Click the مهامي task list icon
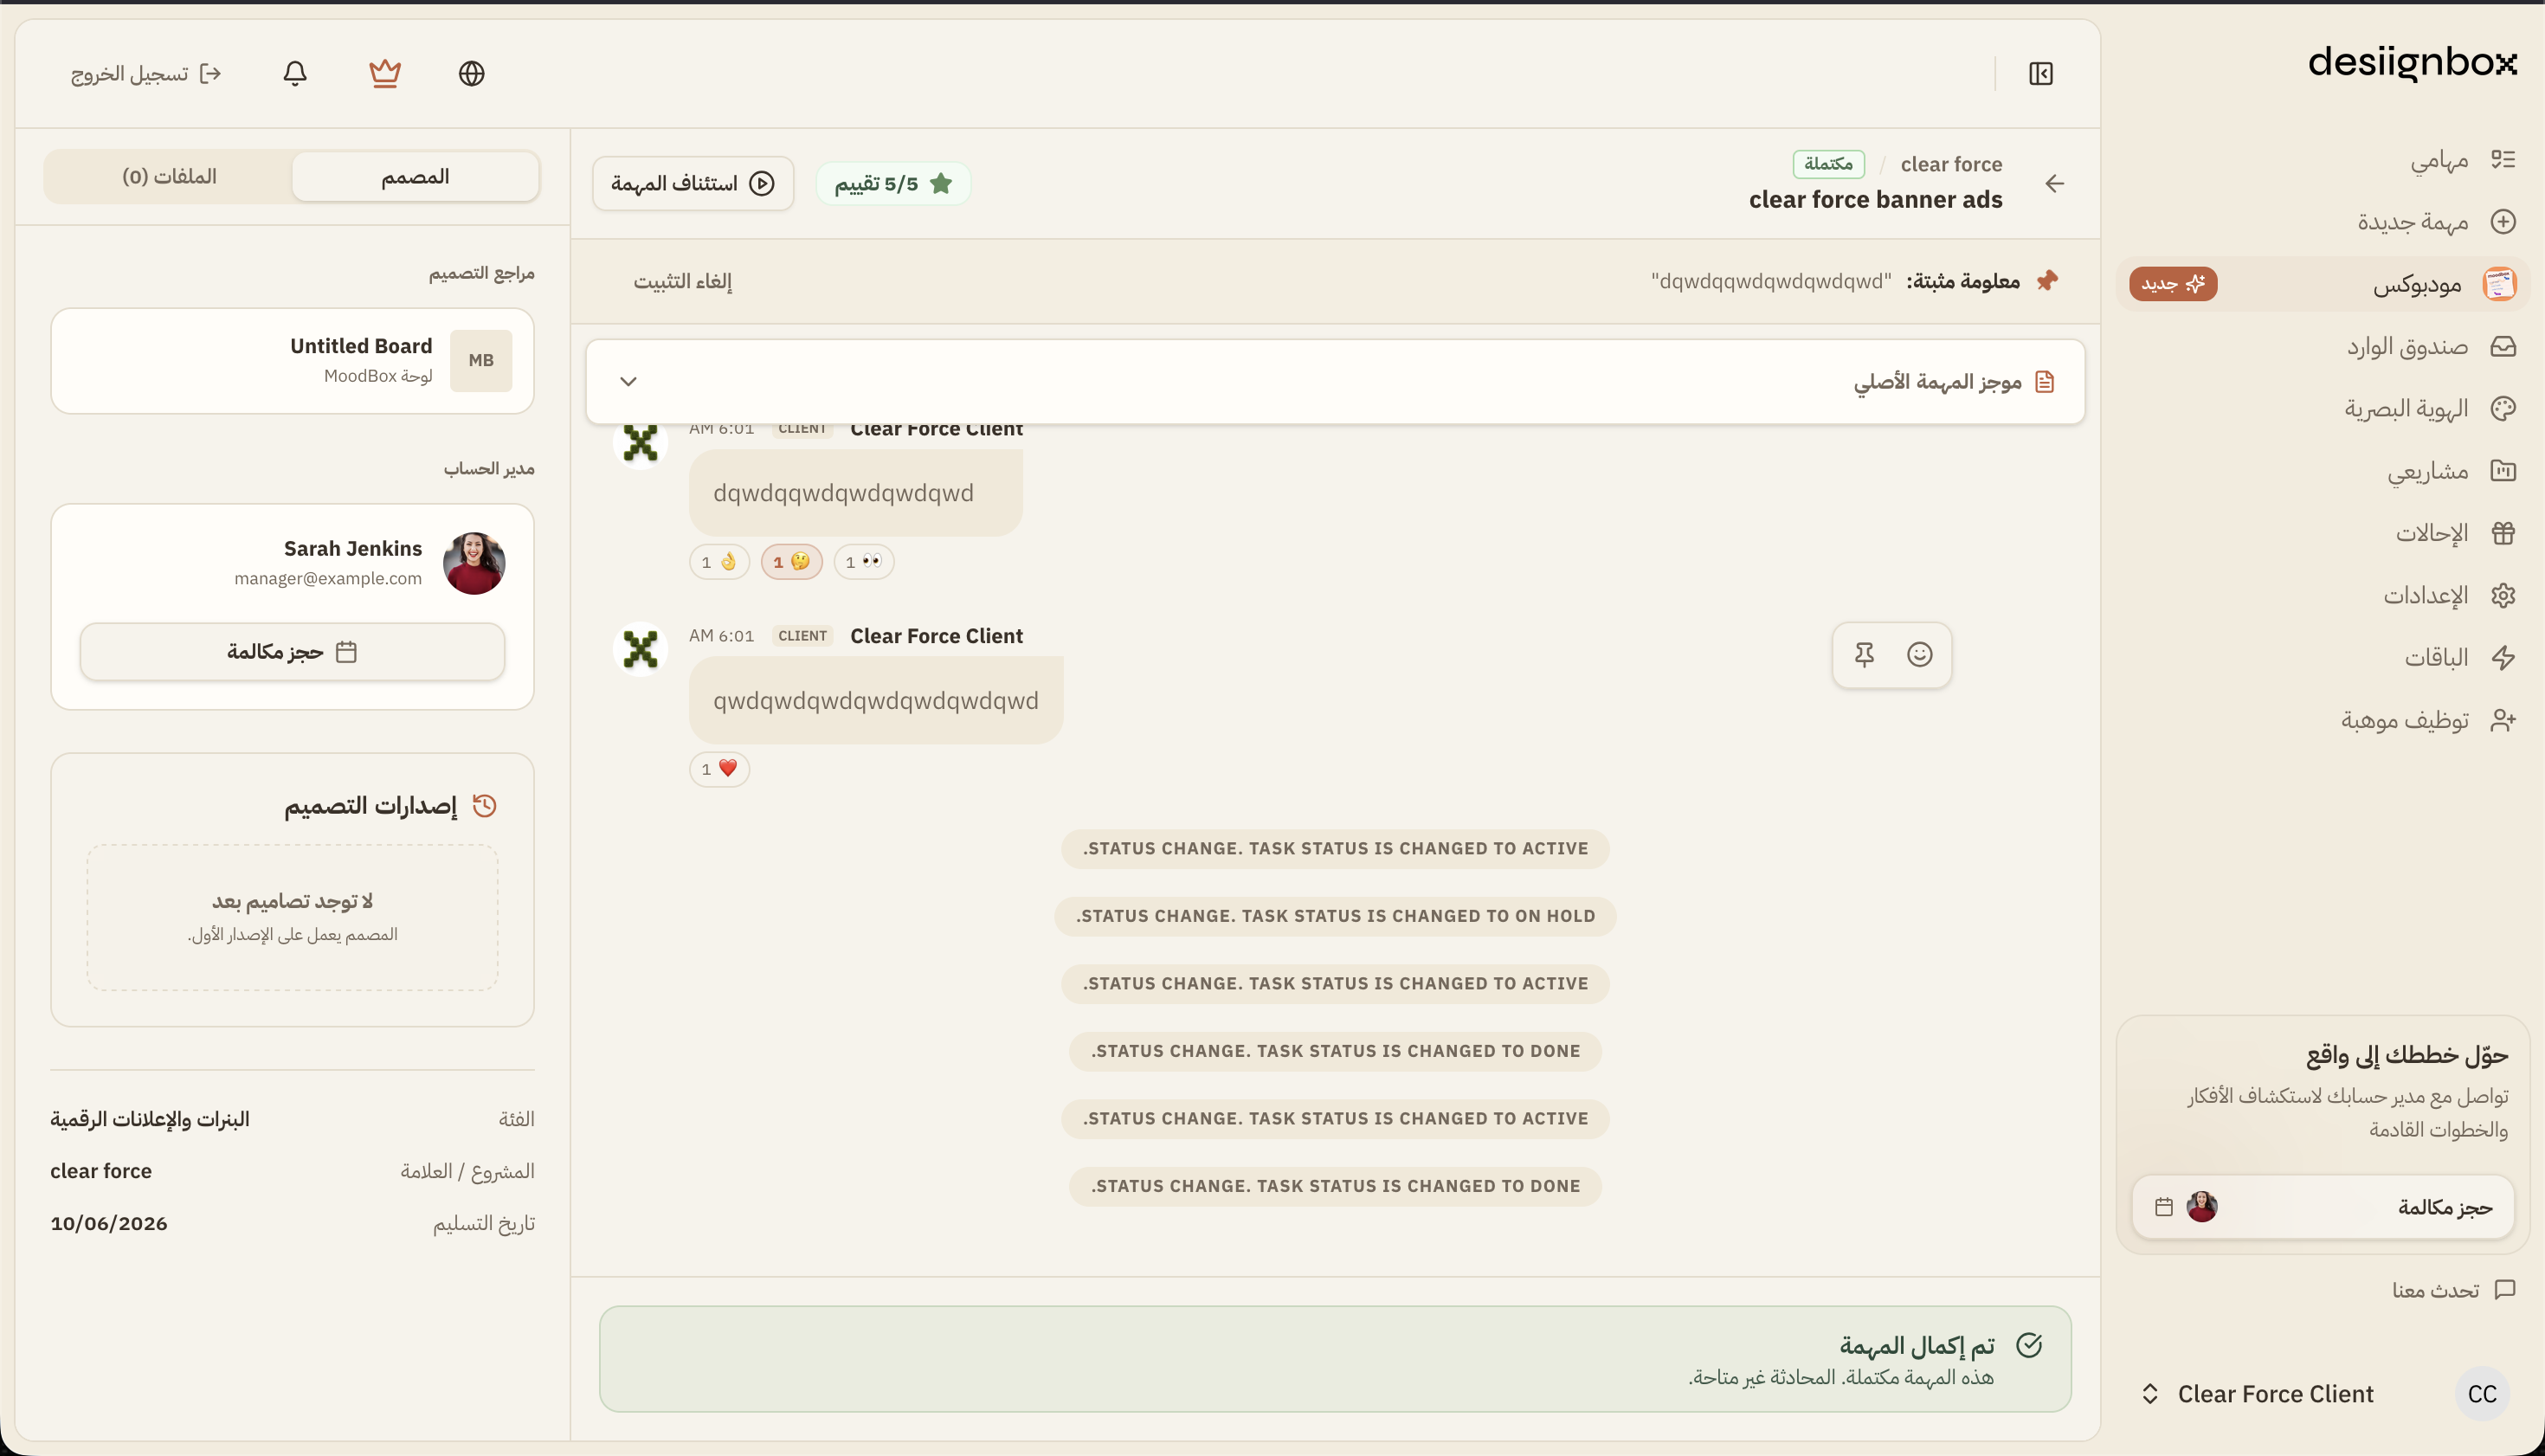 (x=2503, y=159)
